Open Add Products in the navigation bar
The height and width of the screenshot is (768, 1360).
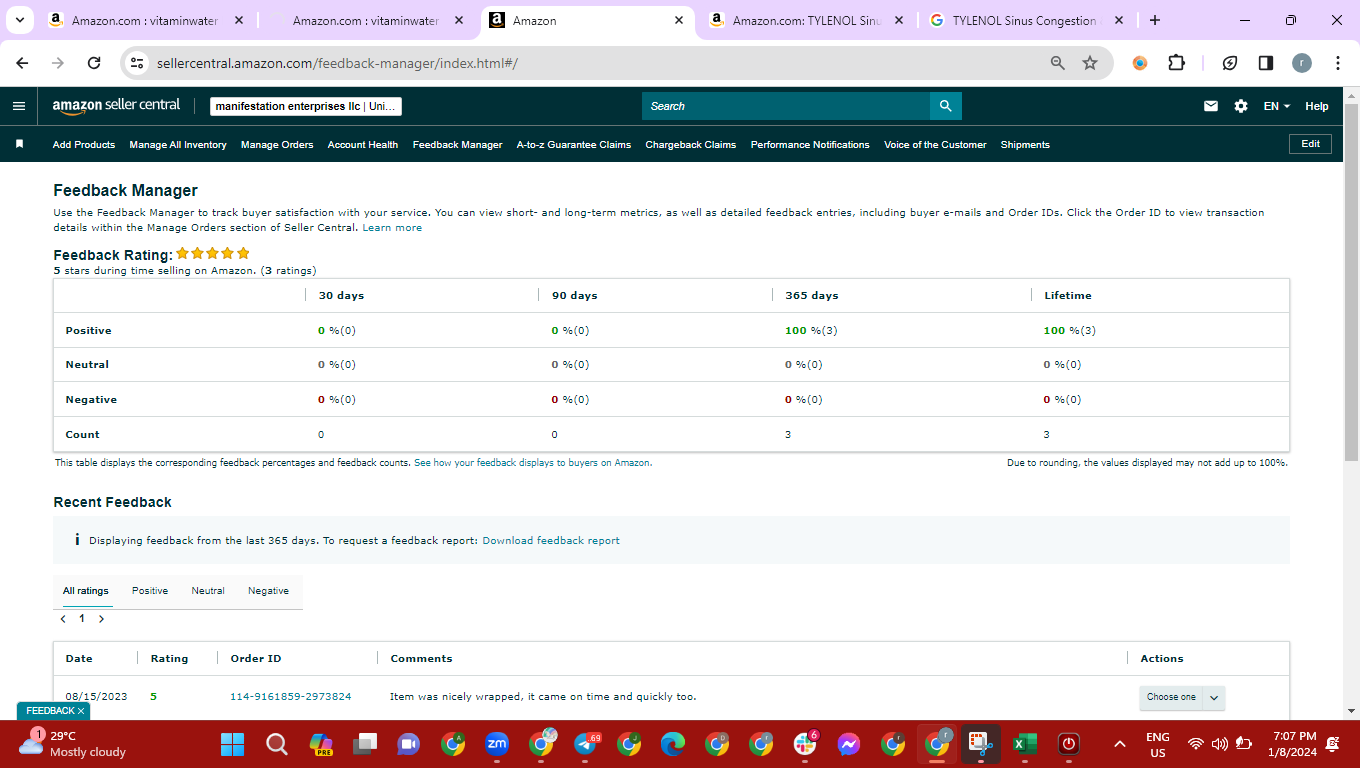(84, 145)
